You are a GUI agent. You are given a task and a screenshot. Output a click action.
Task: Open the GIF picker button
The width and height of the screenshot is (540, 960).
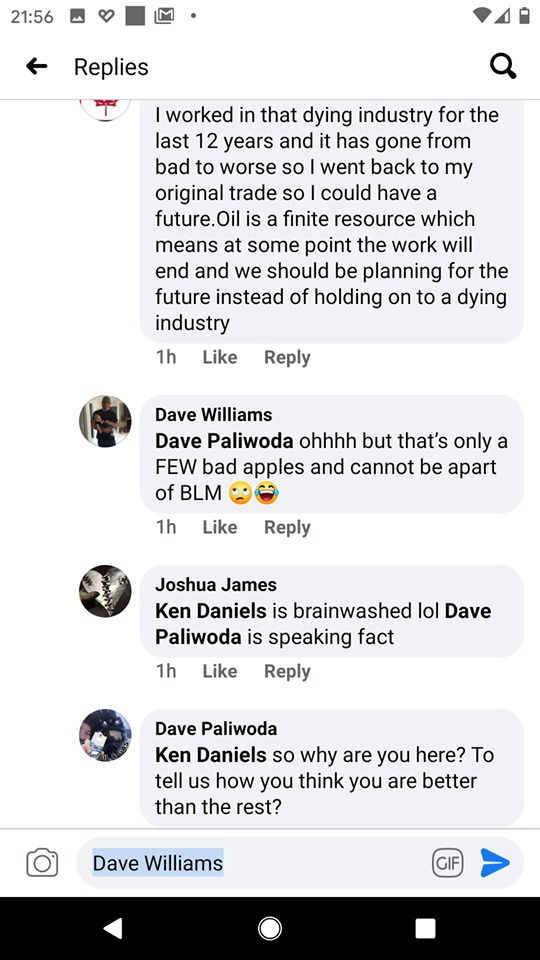click(x=448, y=863)
